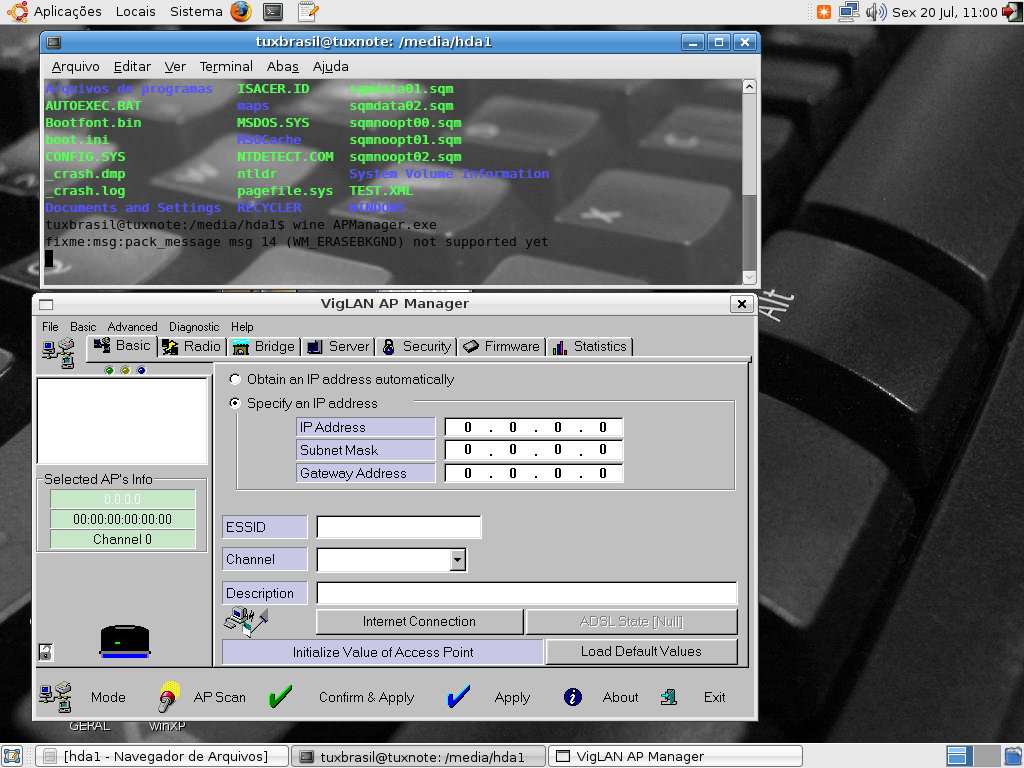Open the Channel dropdown list
This screenshot has height=768, width=1024.
(x=458, y=560)
